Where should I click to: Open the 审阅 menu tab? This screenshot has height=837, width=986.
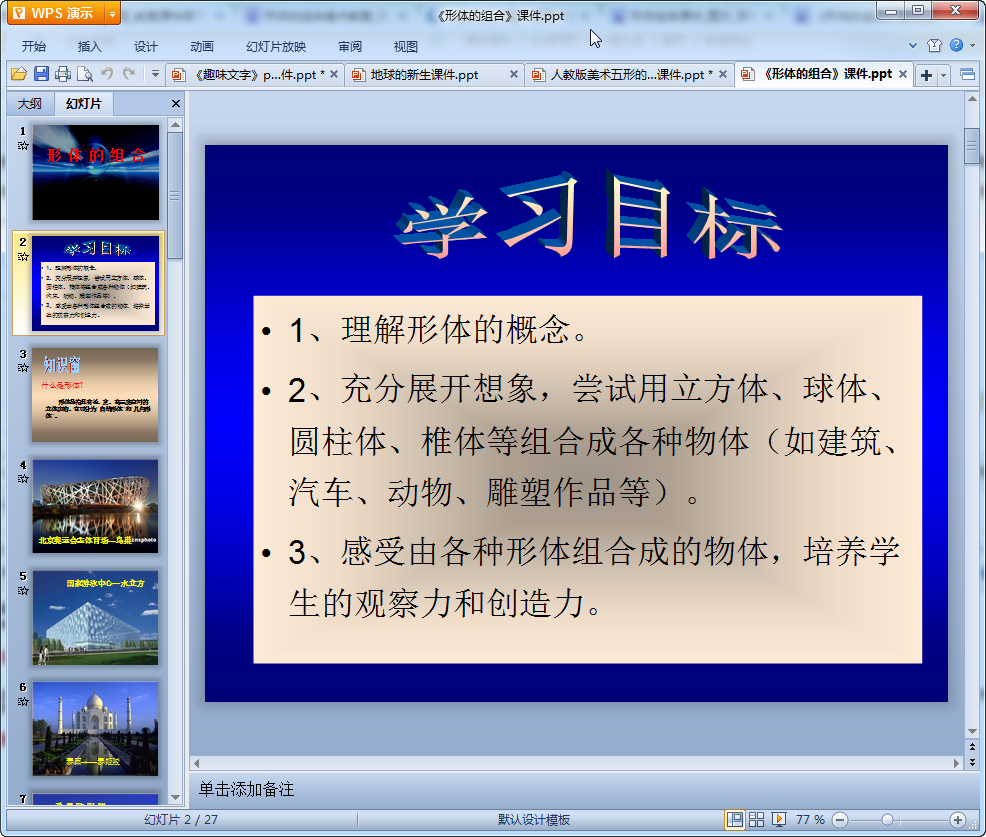pyautogui.click(x=350, y=47)
